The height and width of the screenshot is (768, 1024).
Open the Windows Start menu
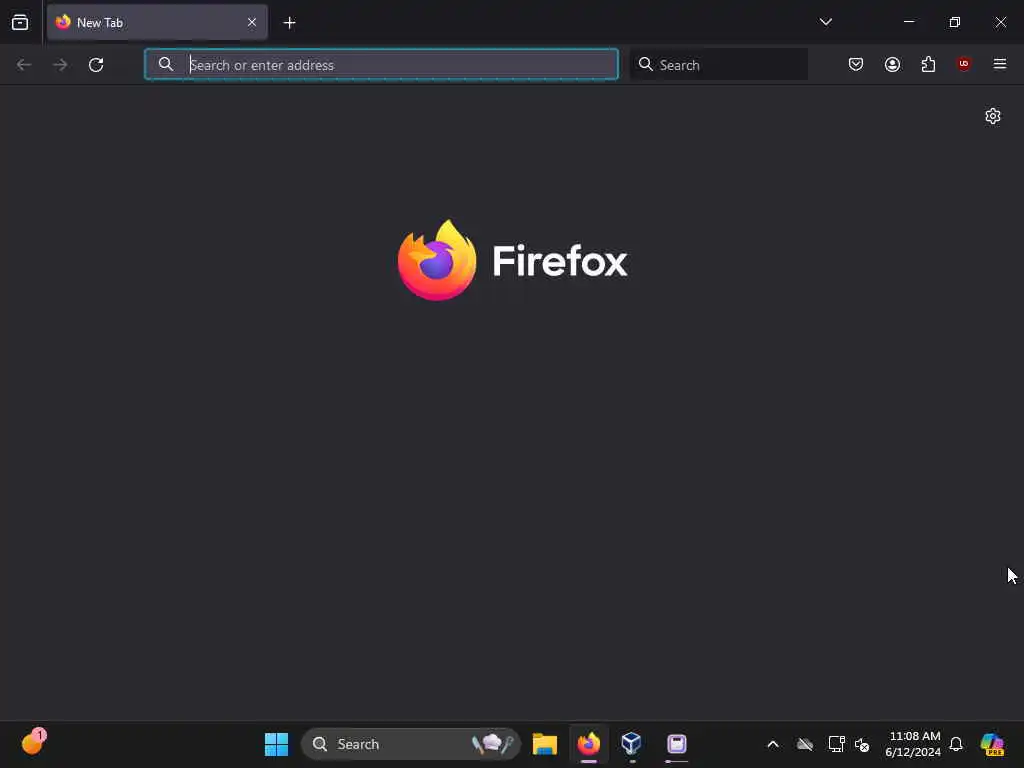pos(276,744)
